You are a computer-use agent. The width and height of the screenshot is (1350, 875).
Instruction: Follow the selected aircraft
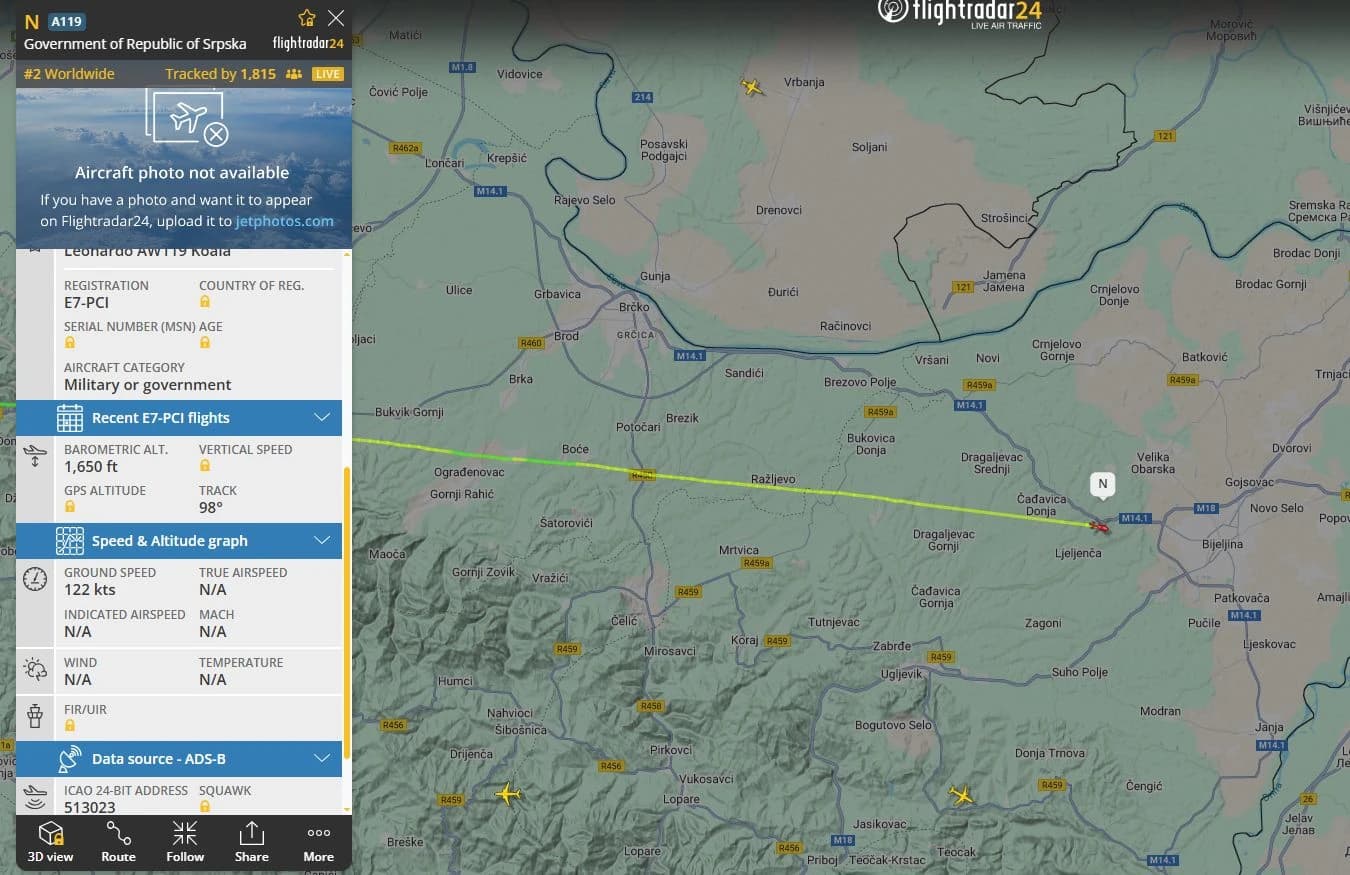click(x=185, y=842)
